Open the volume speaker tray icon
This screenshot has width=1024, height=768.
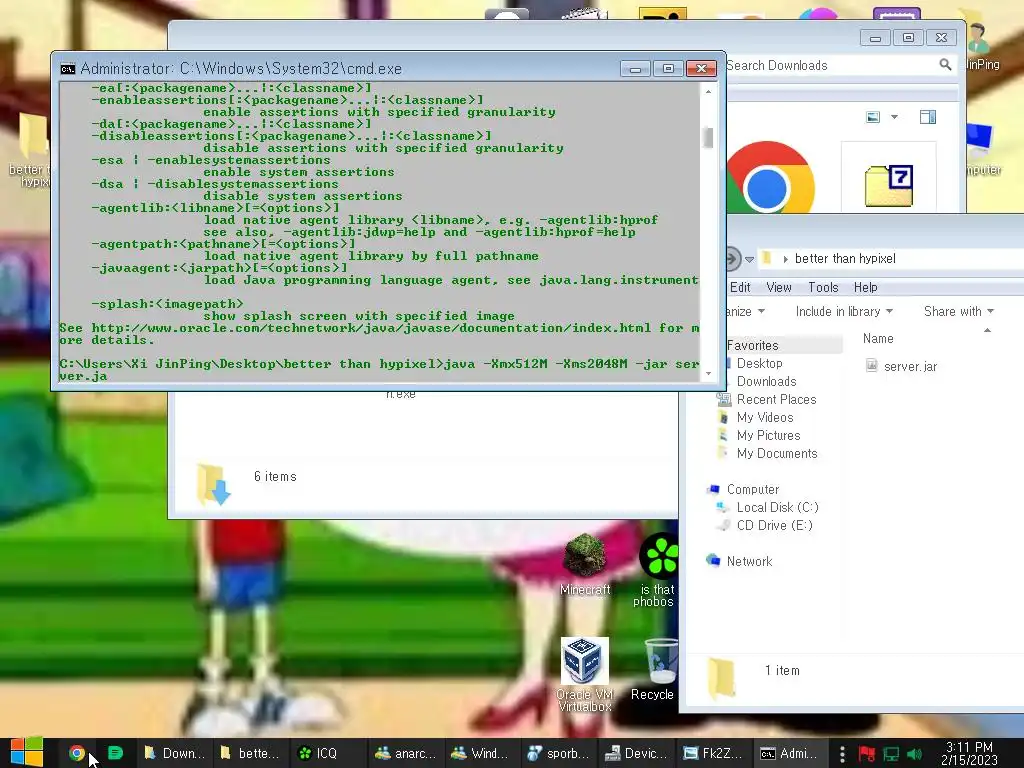[914, 754]
